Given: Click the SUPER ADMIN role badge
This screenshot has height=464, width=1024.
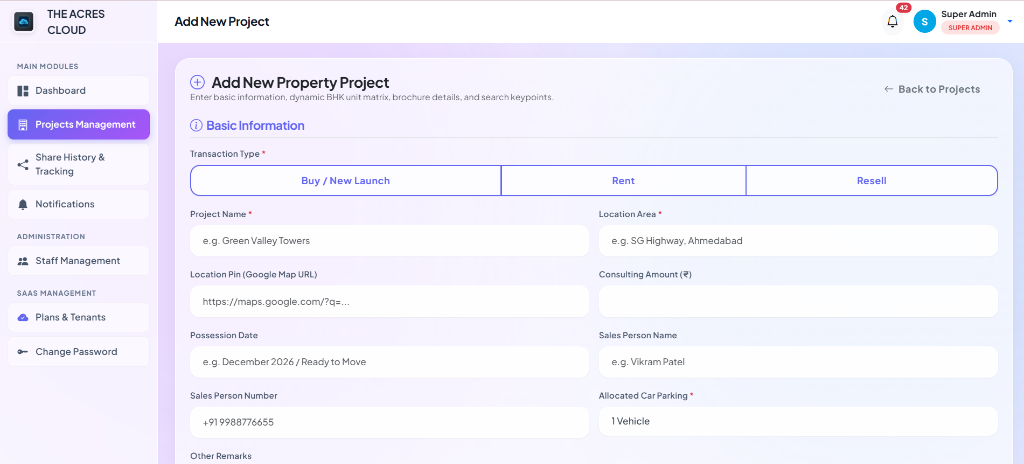Looking at the screenshot, I should click(970, 27).
